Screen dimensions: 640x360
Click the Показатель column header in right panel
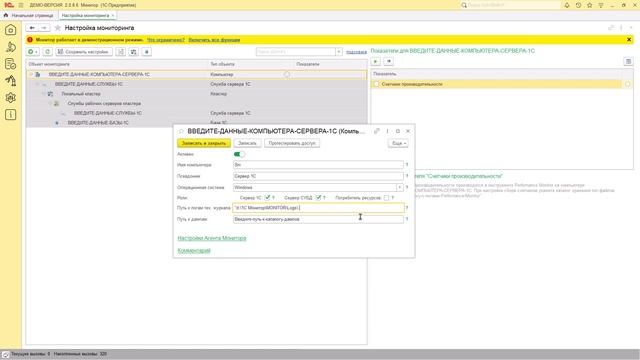coord(496,74)
